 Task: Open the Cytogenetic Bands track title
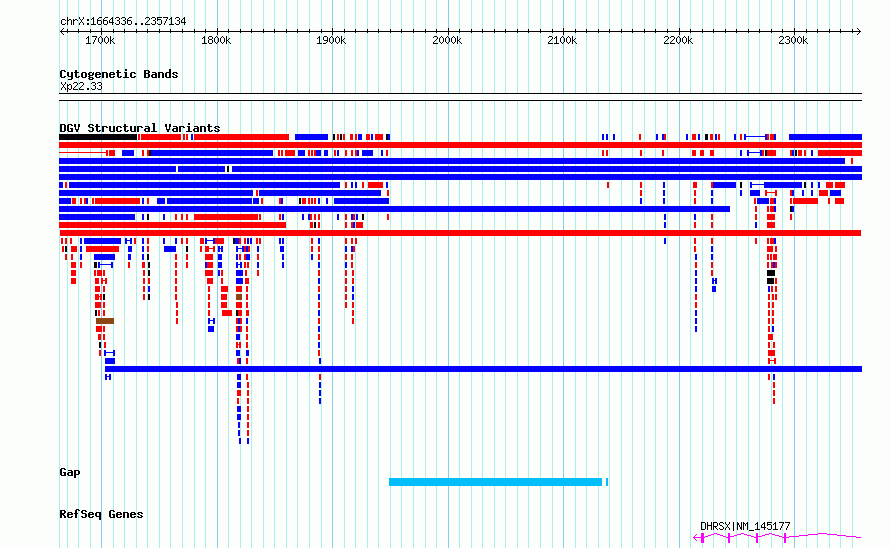(x=119, y=74)
